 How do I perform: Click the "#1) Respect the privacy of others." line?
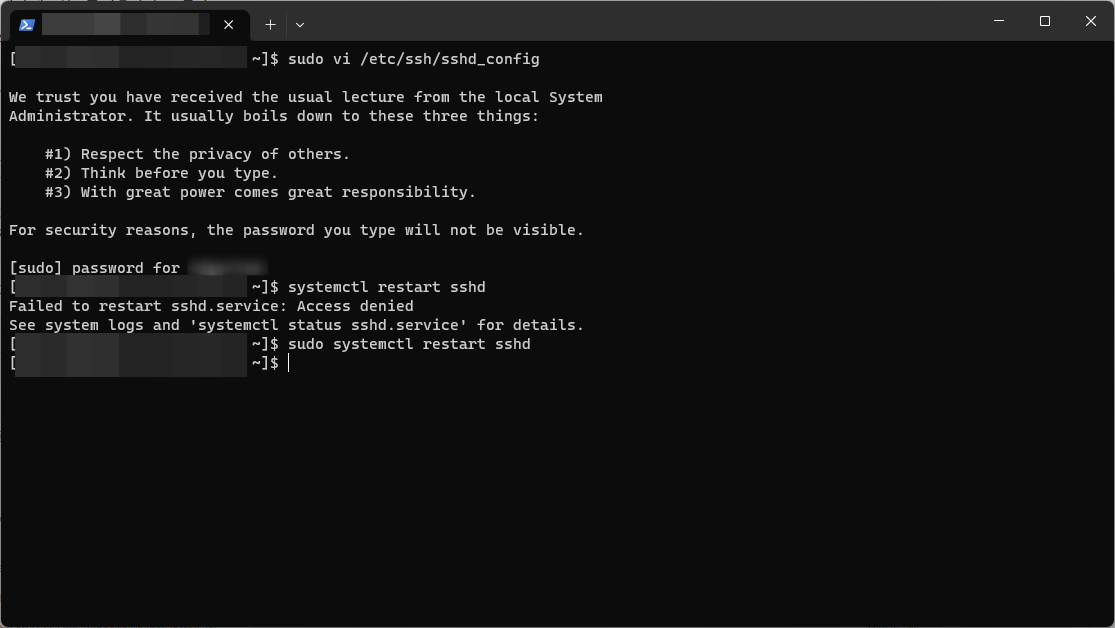[197, 154]
